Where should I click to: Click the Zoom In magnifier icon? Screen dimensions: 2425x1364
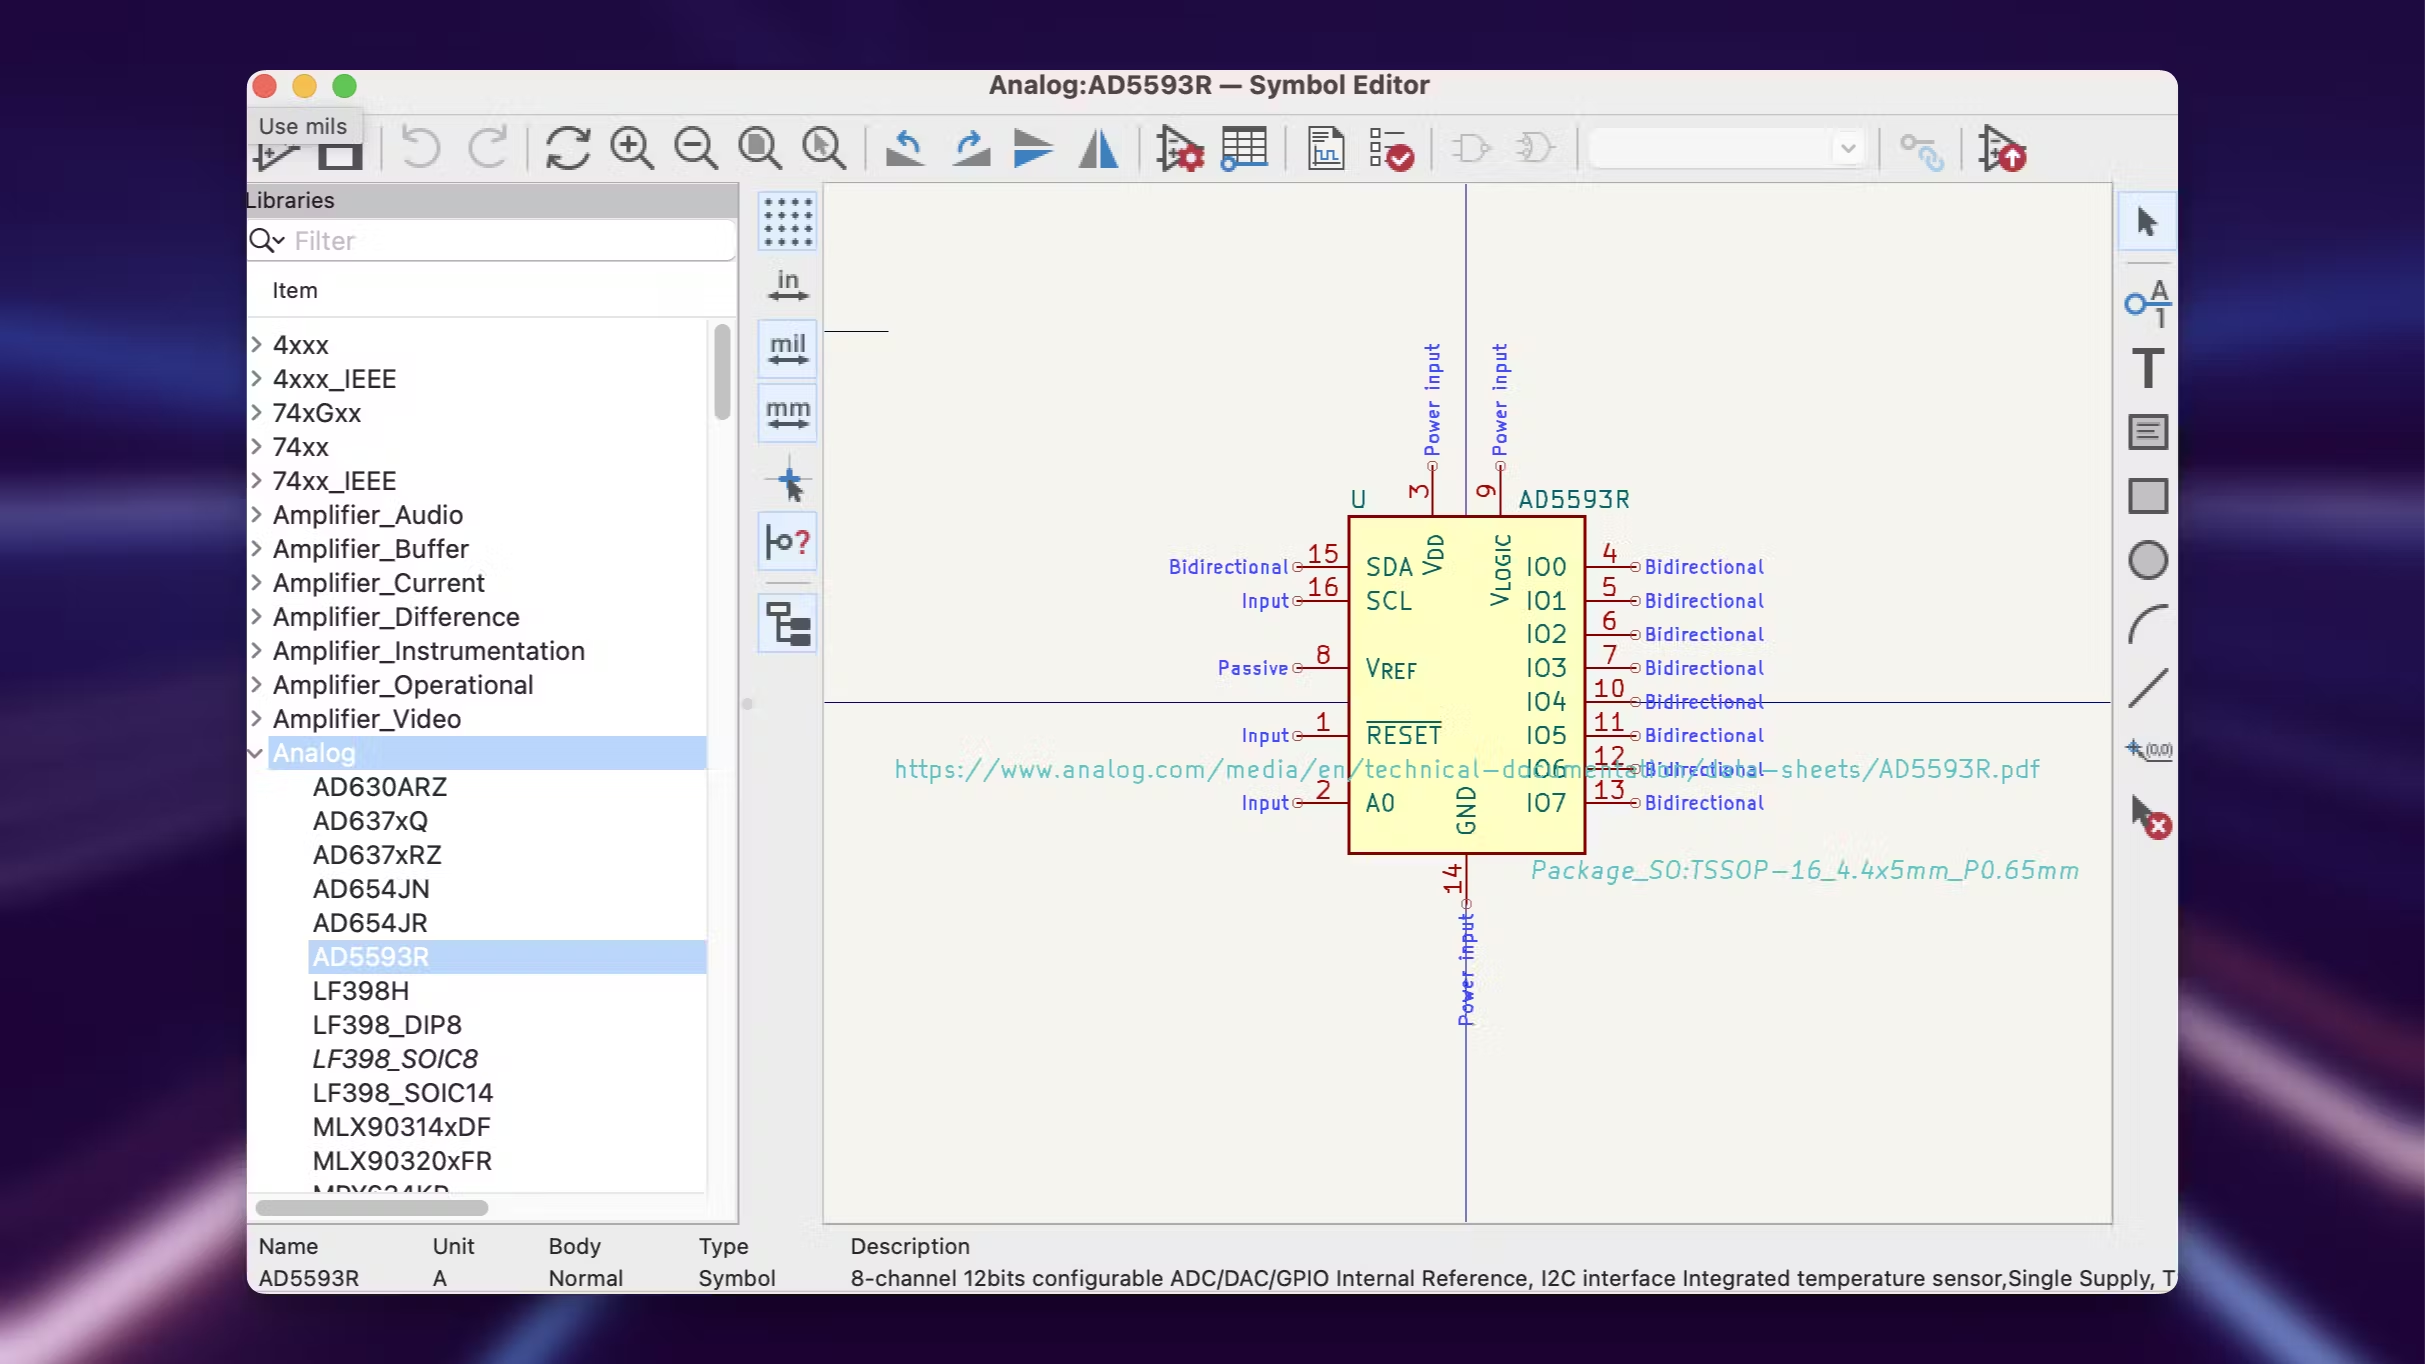pos(632,149)
